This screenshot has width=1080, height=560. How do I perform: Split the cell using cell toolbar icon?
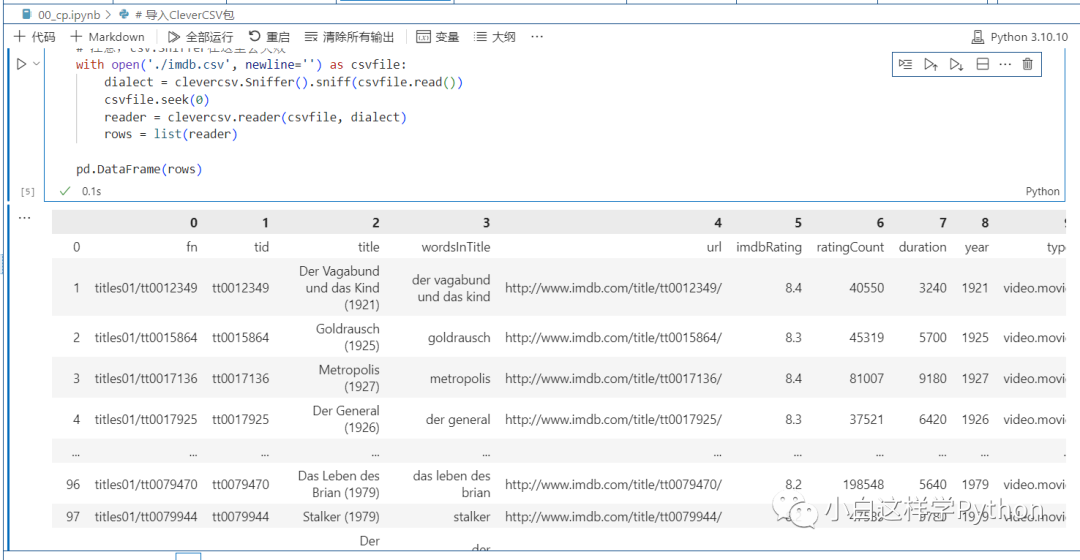982,65
